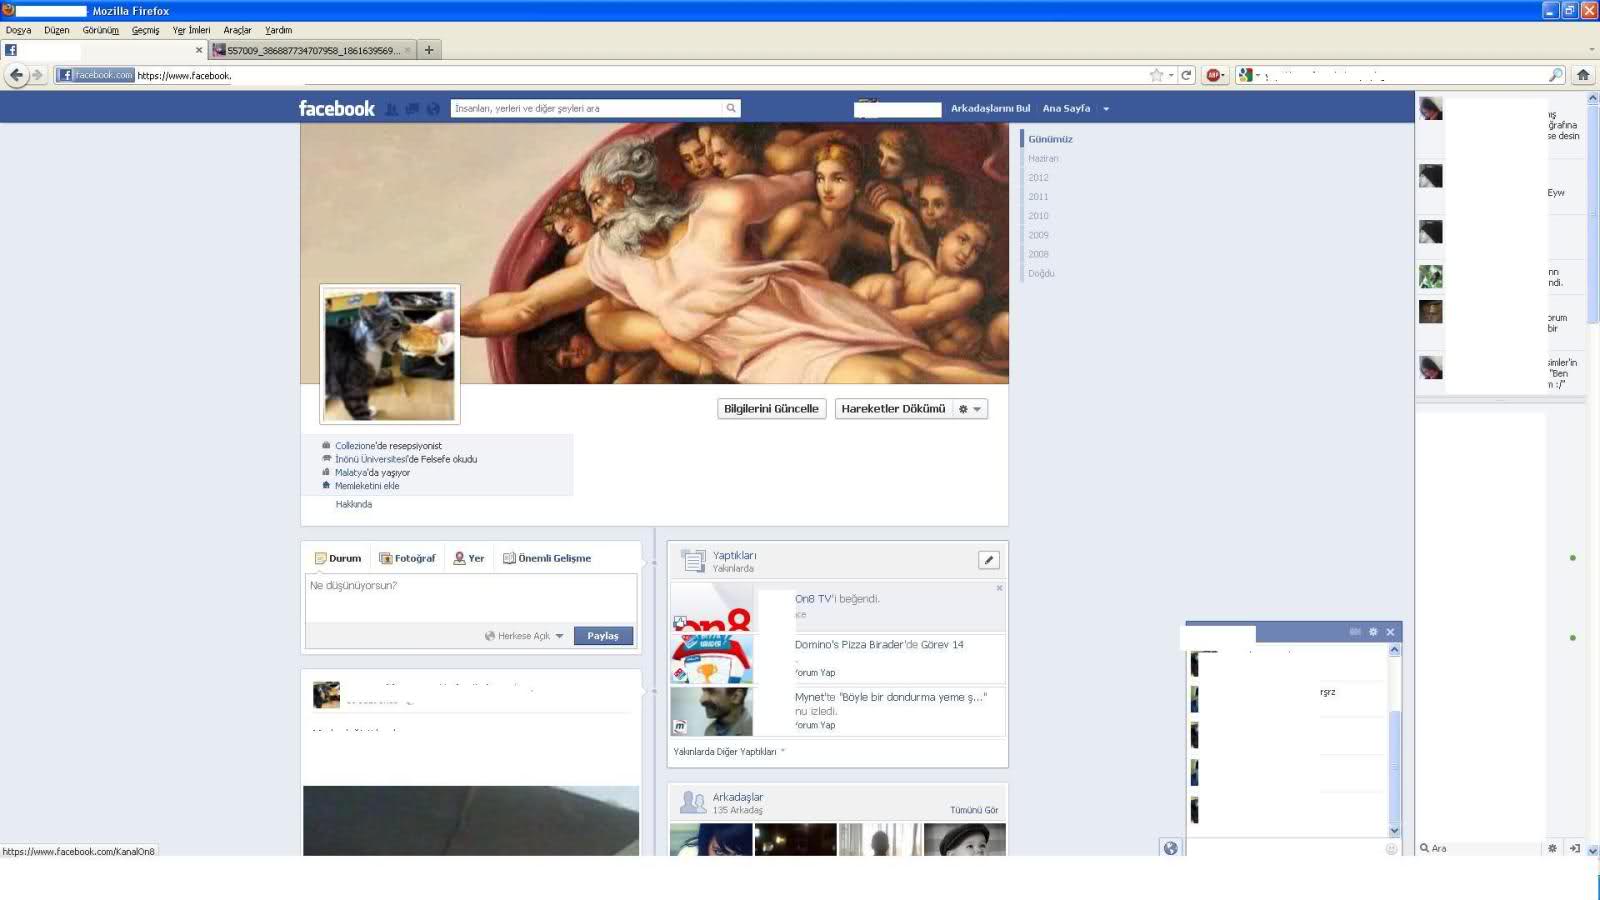1600x900 pixels.
Task: Close the open chat window
Action: (x=1390, y=632)
